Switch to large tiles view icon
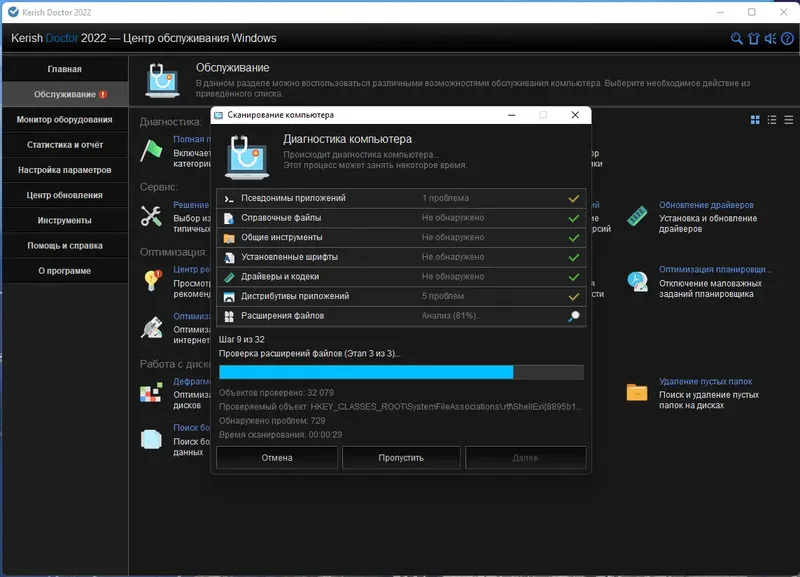Image resolution: width=800 pixels, height=577 pixels. click(x=755, y=120)
